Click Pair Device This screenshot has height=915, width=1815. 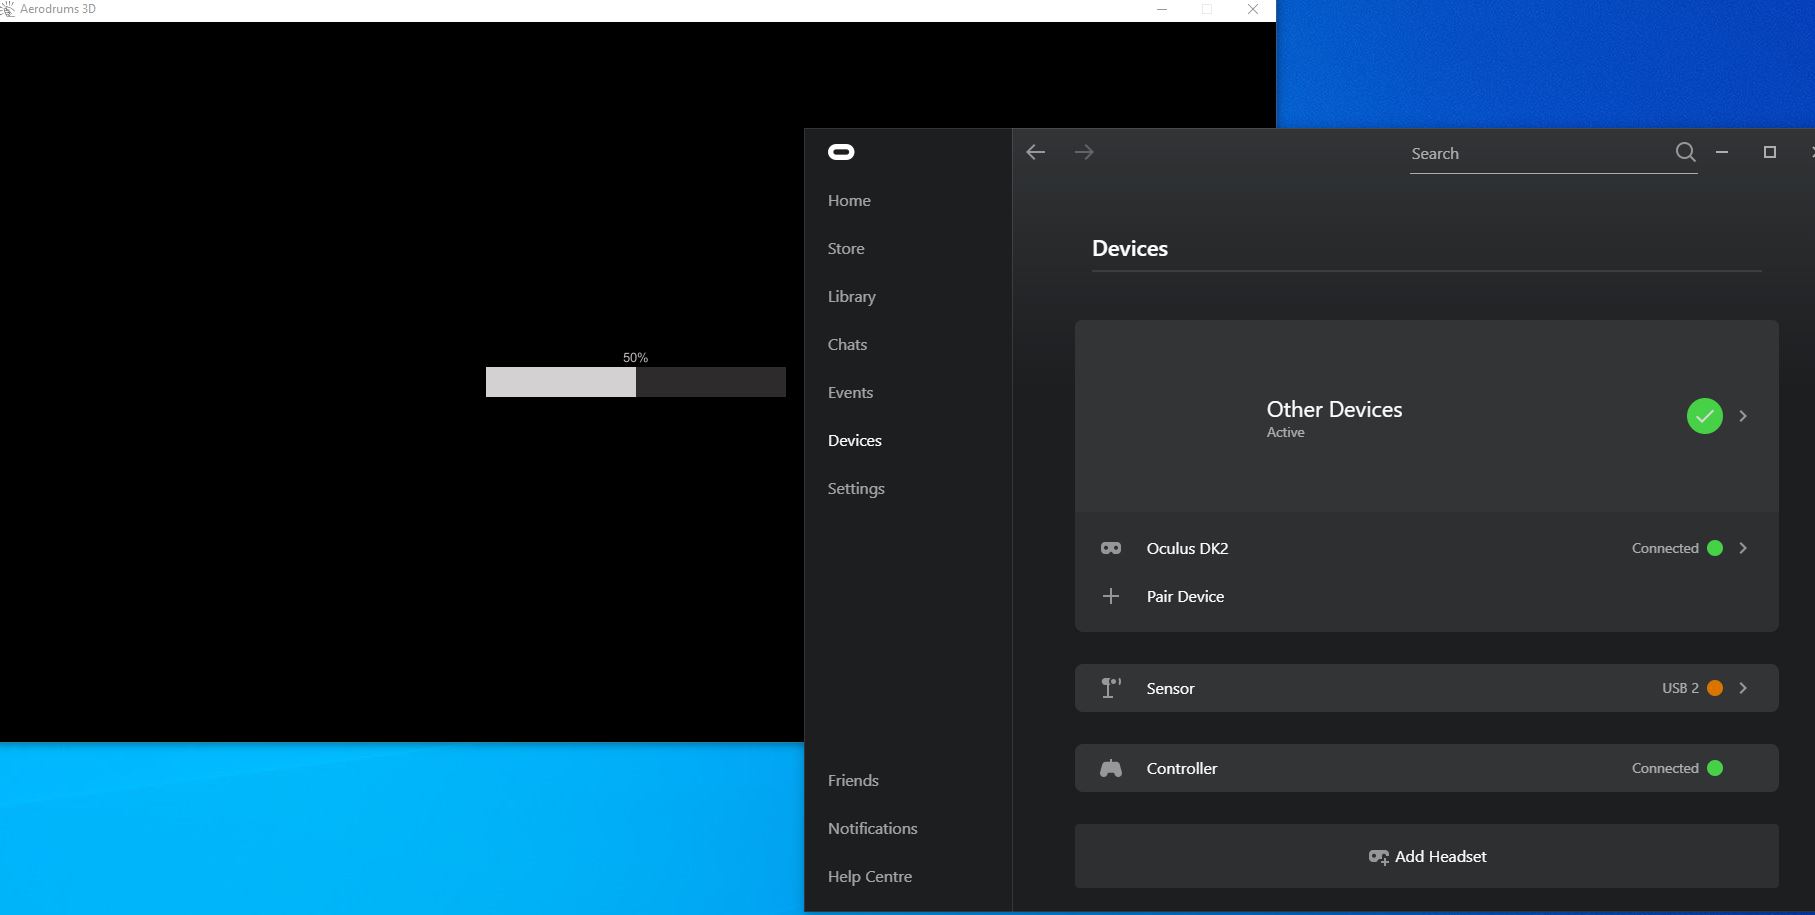point(1185,596)
